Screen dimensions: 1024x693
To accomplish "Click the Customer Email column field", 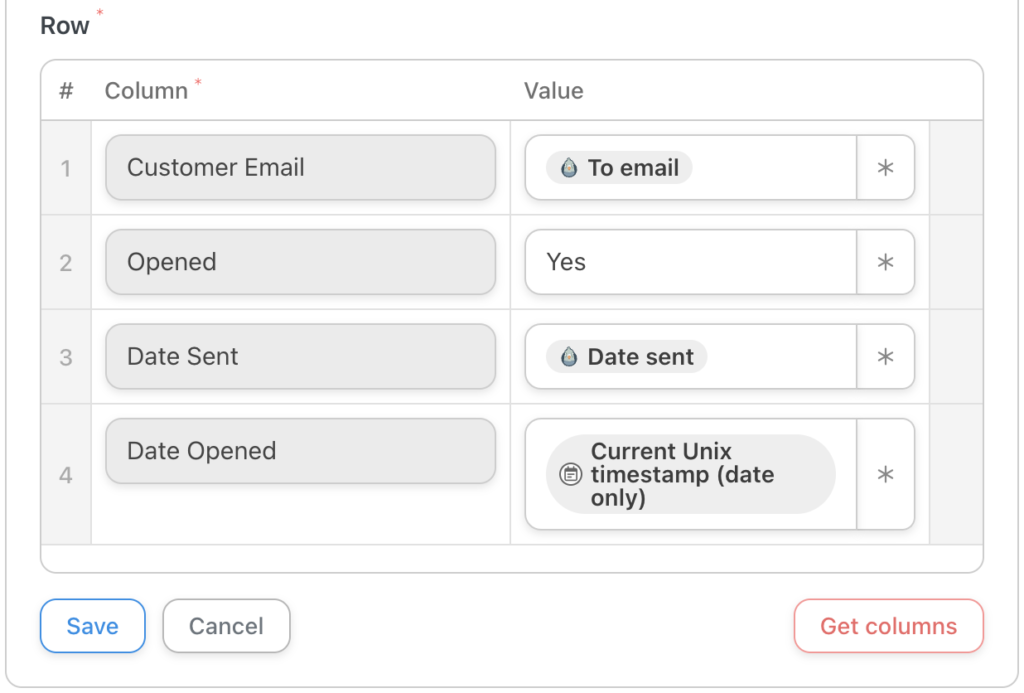I will click(x=300, y=167).
